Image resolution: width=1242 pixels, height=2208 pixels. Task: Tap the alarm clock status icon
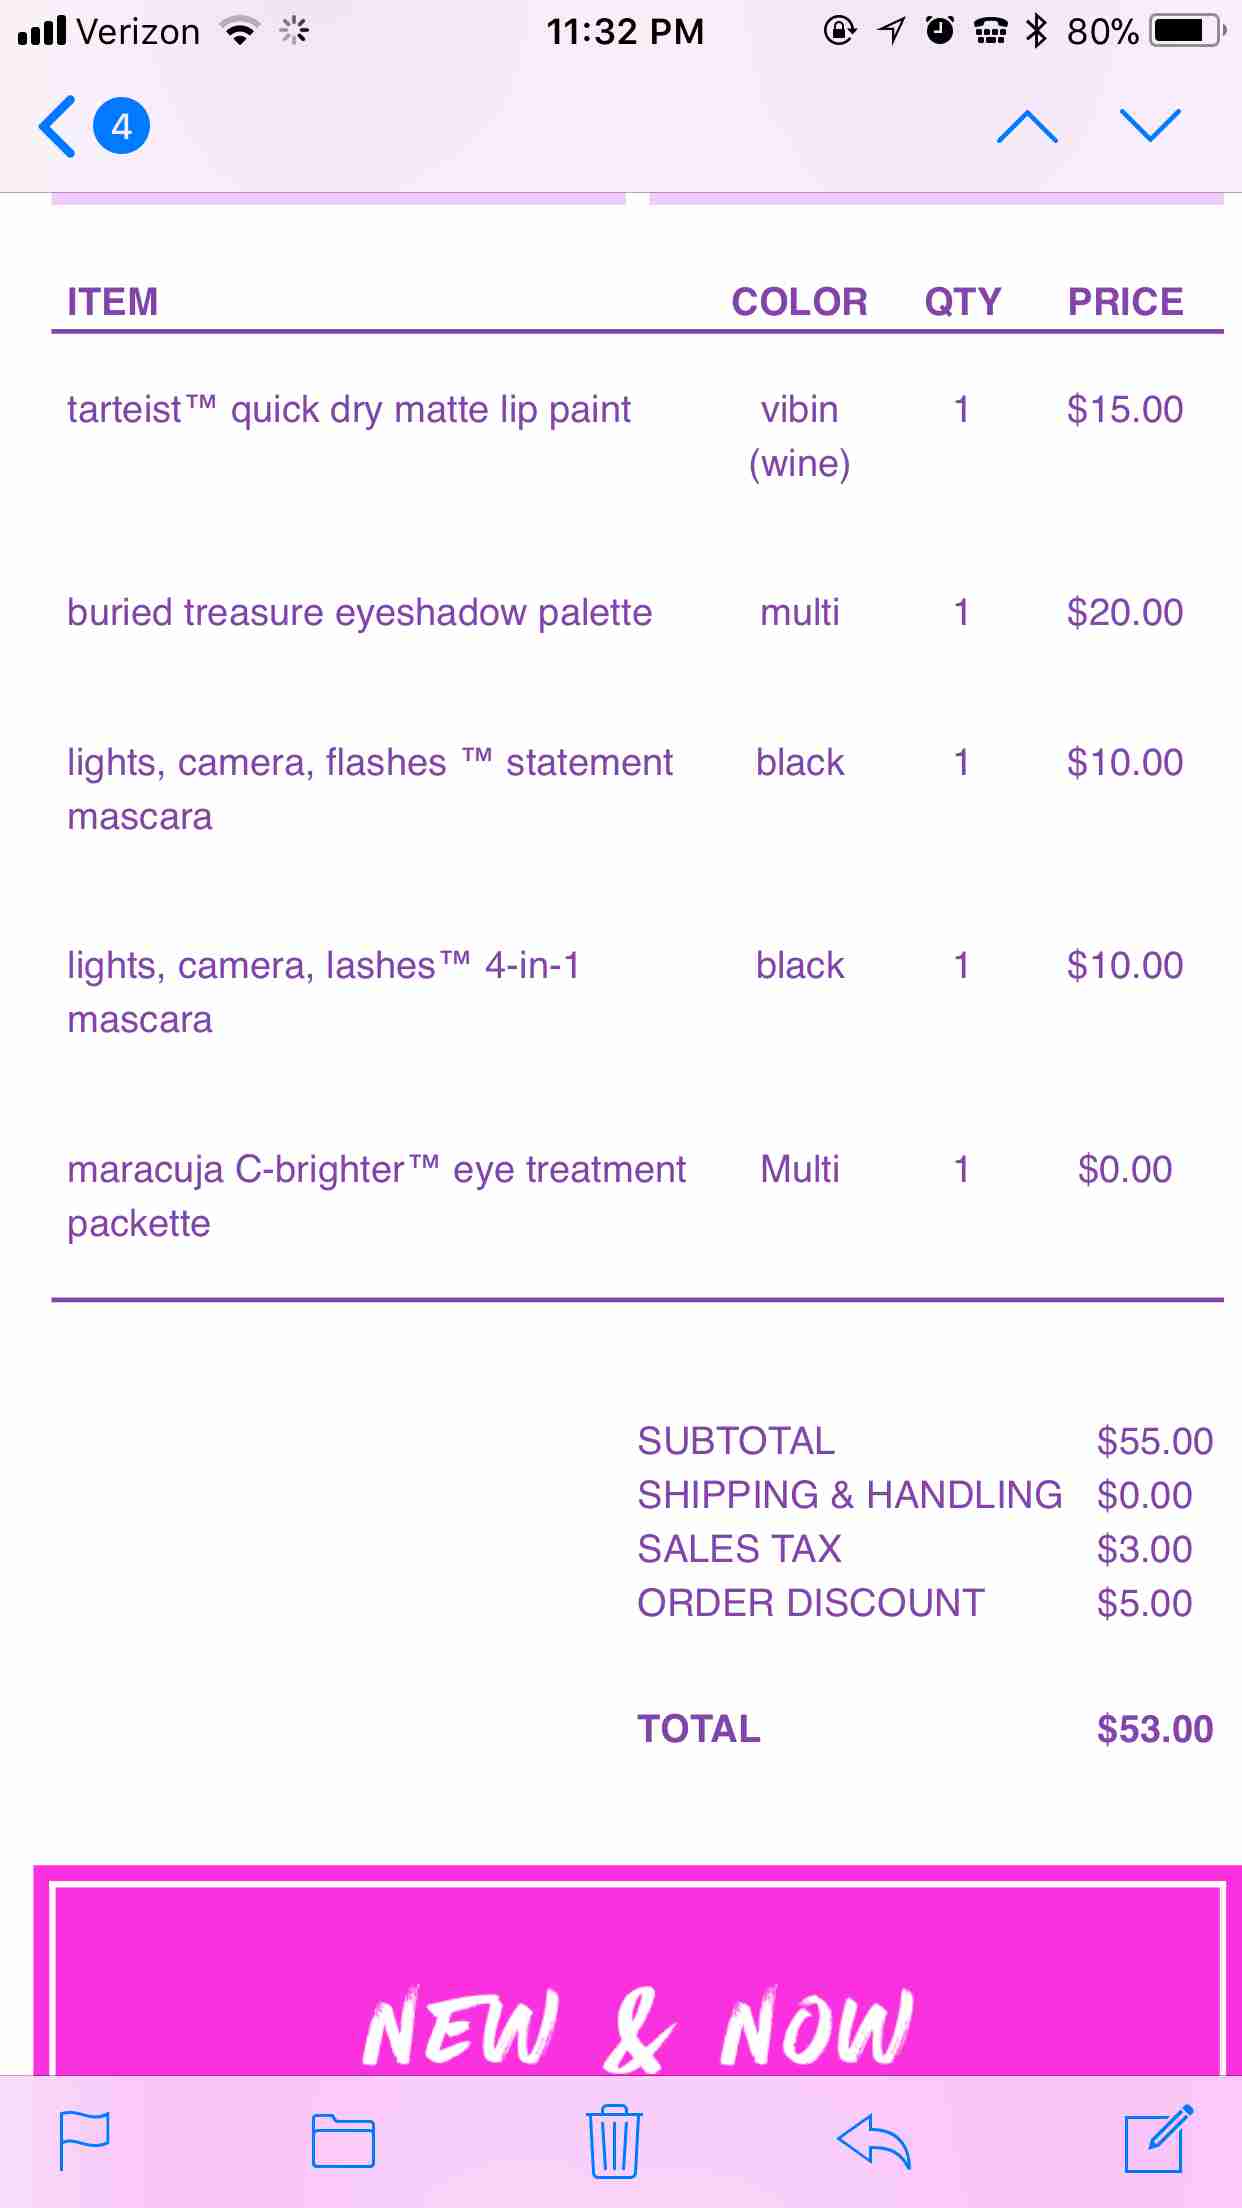point(939,32)
